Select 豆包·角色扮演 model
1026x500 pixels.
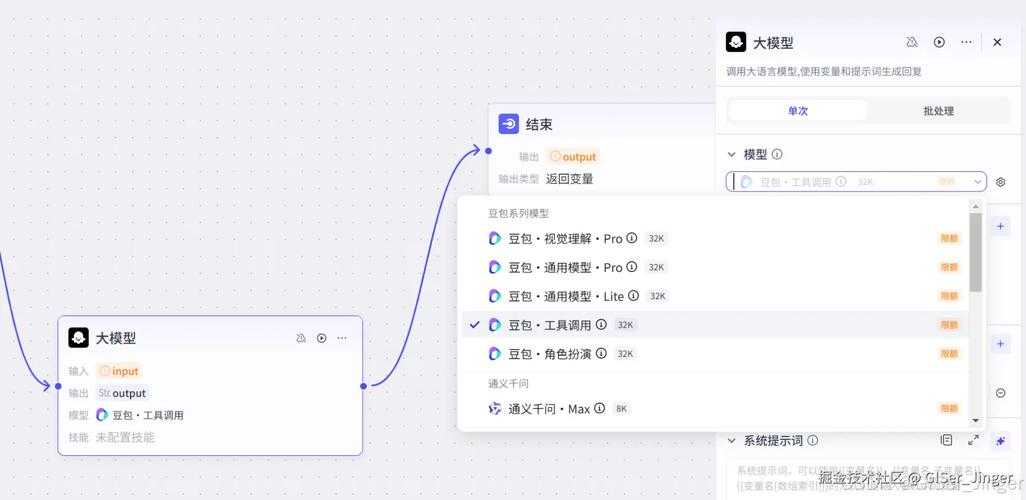click(715, 353)
